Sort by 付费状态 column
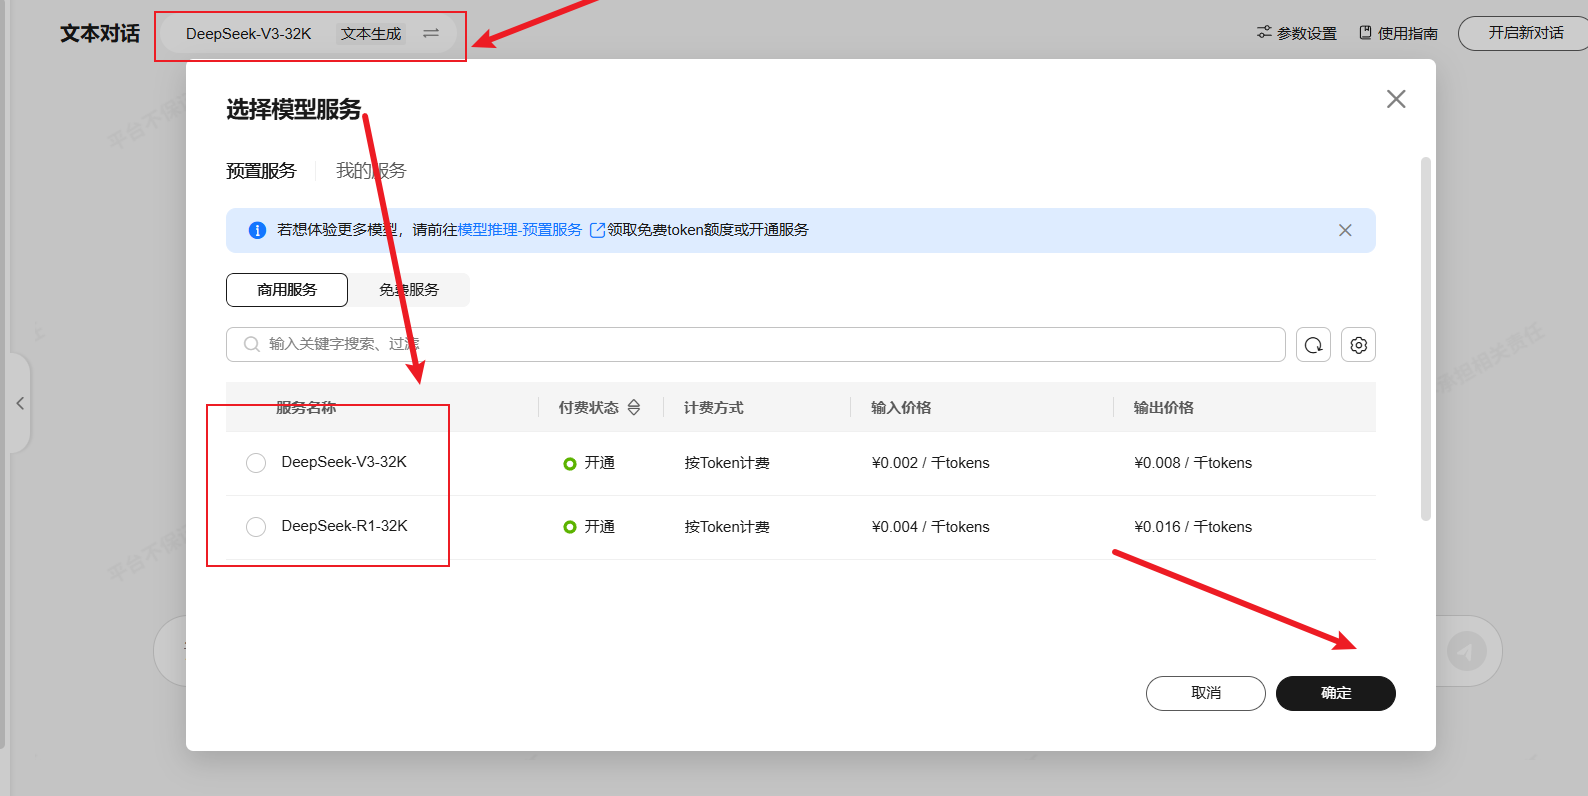 (x=633, y=408)
